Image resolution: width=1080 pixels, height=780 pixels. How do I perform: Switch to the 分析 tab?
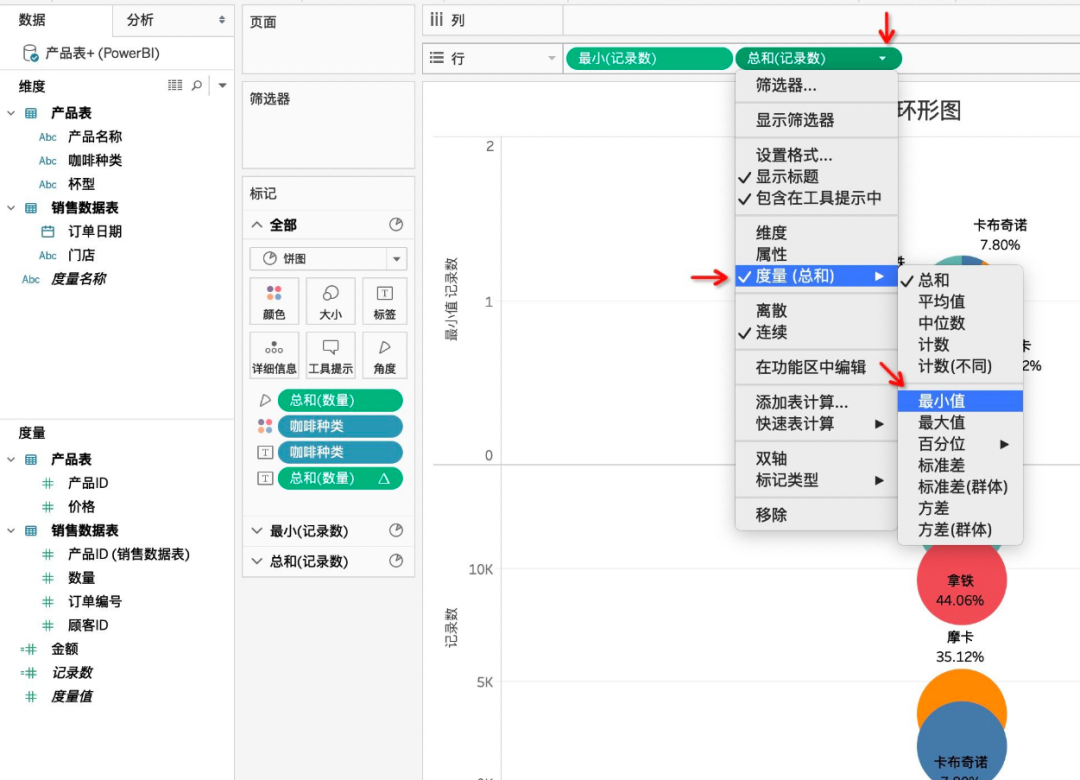tap(140, 20)
